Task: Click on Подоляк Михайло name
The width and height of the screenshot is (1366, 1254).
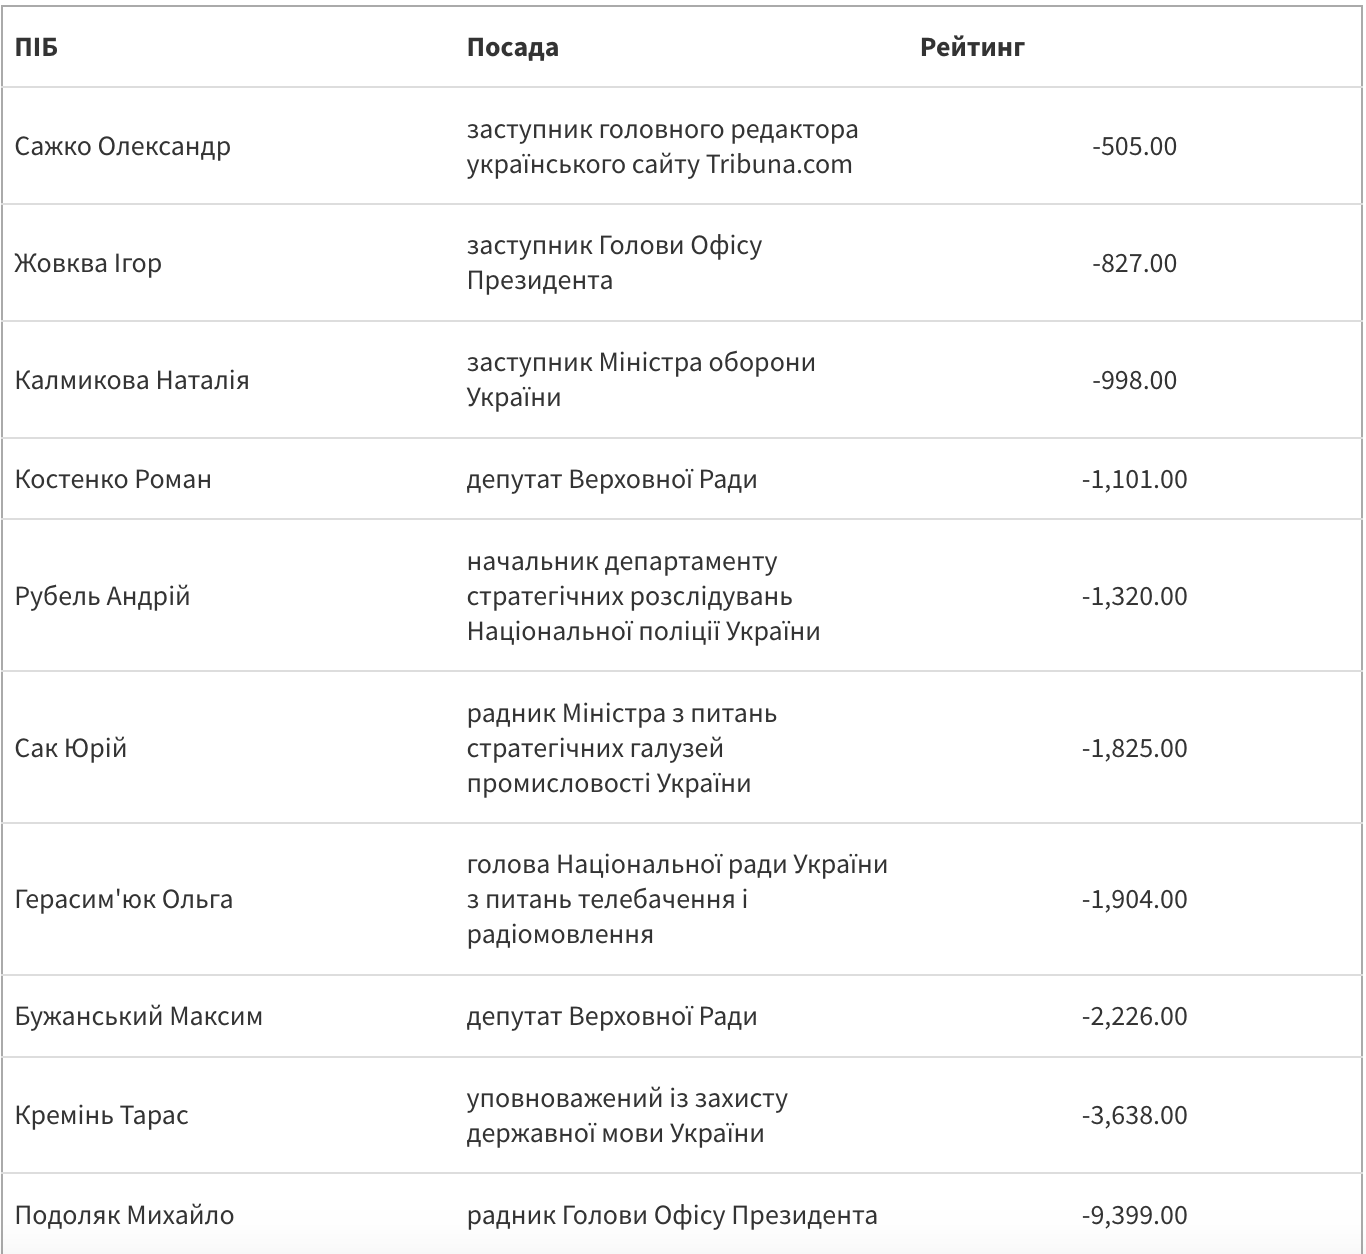Action: tap(124, 1215)
